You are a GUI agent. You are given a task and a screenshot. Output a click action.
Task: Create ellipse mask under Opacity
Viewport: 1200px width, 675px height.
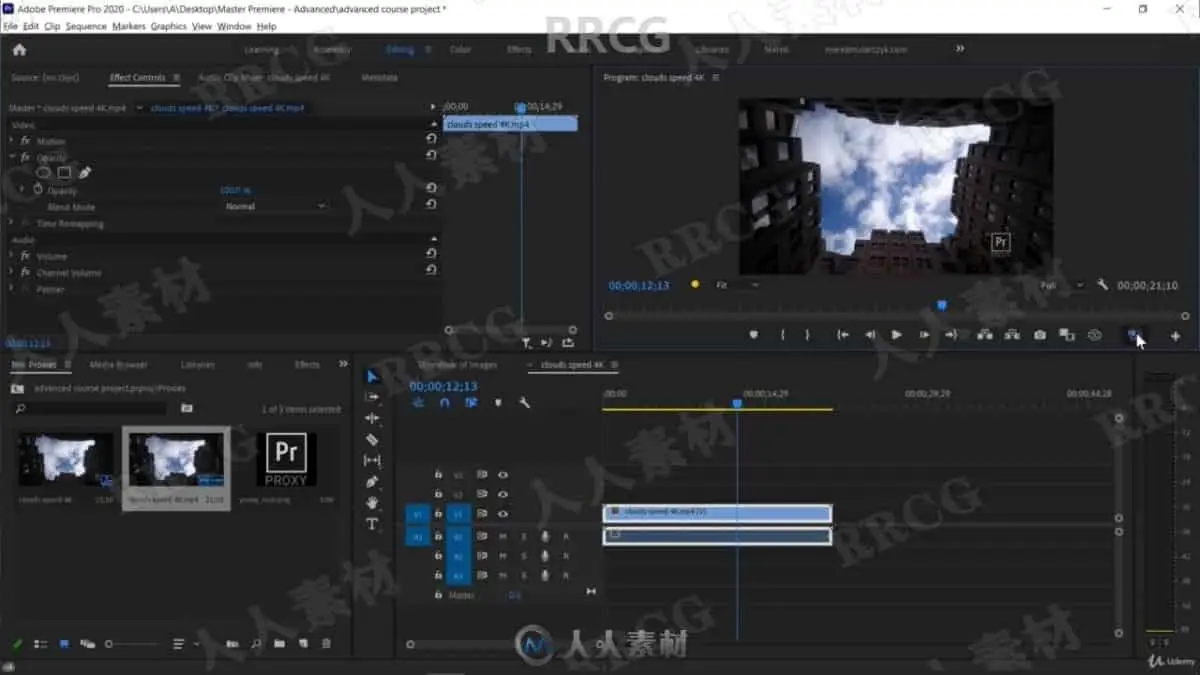(44, 173)
